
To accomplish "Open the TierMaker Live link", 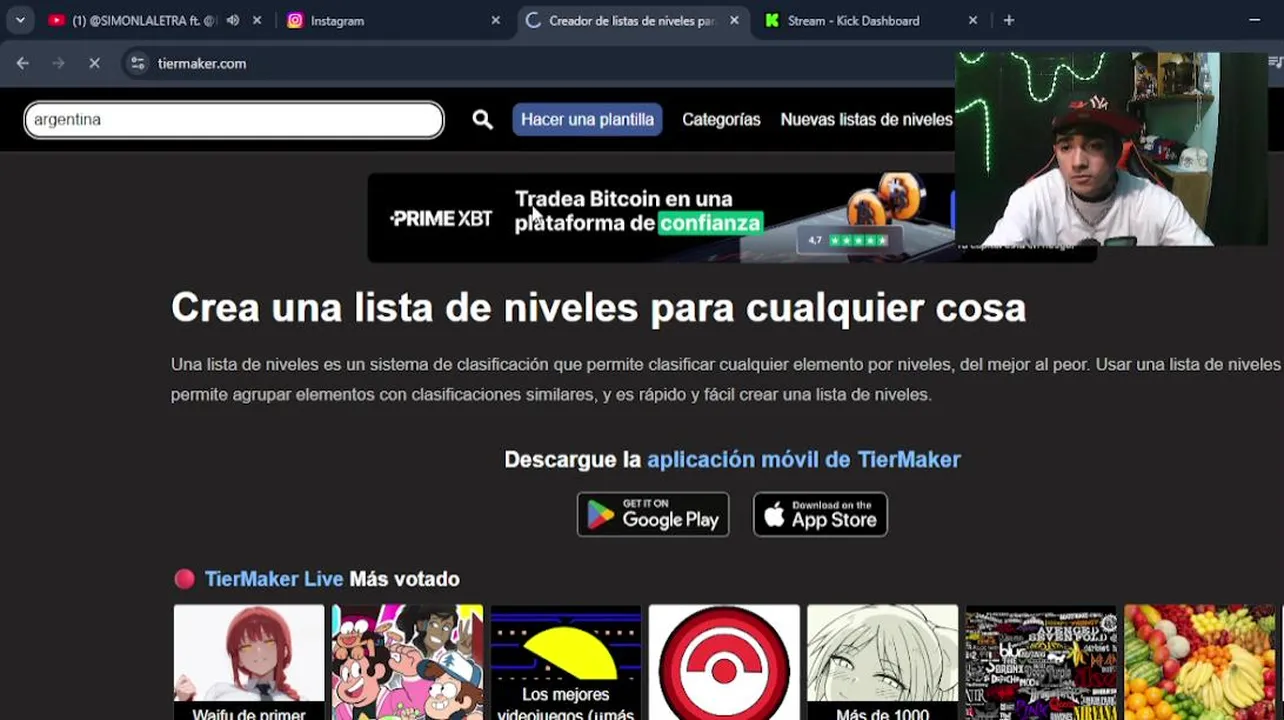I will point(274,579).
